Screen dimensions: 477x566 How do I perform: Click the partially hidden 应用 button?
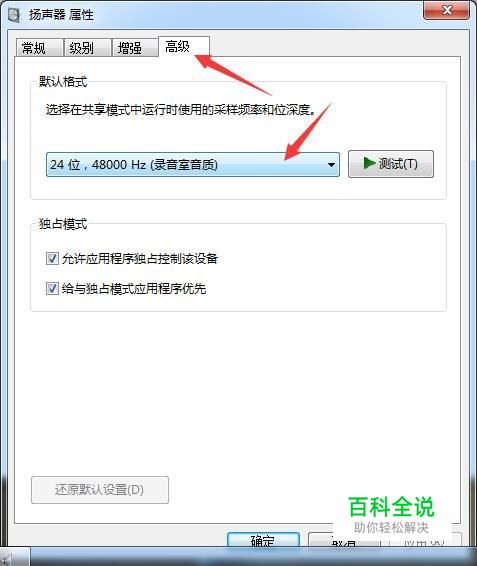click(425, 539)
